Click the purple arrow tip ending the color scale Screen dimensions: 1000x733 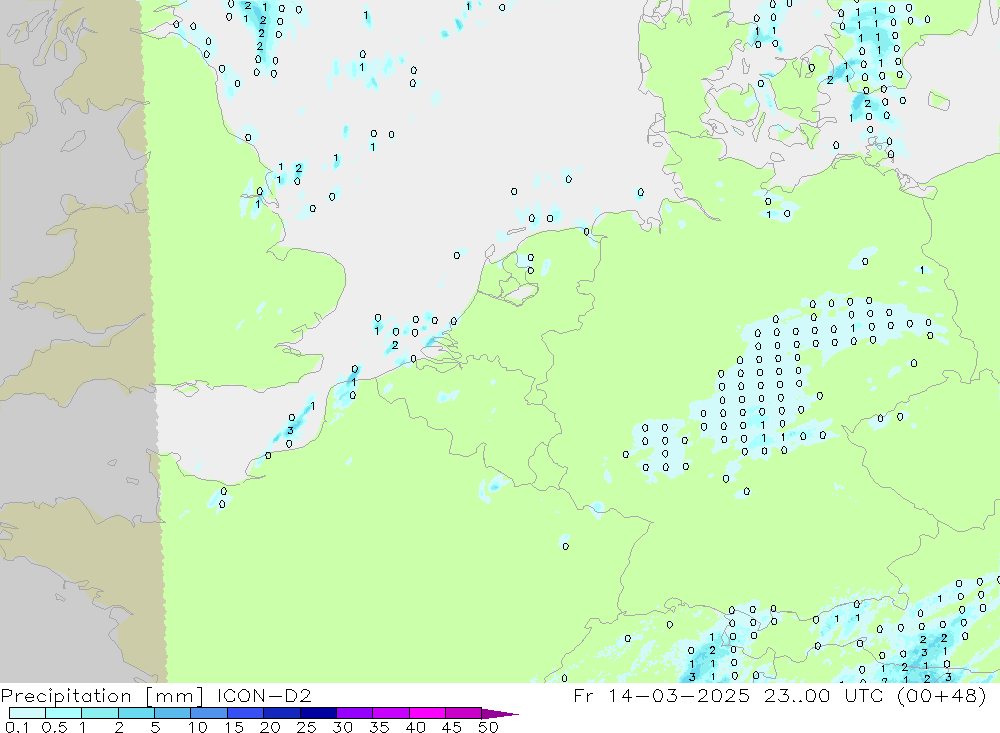click(500, 714)
